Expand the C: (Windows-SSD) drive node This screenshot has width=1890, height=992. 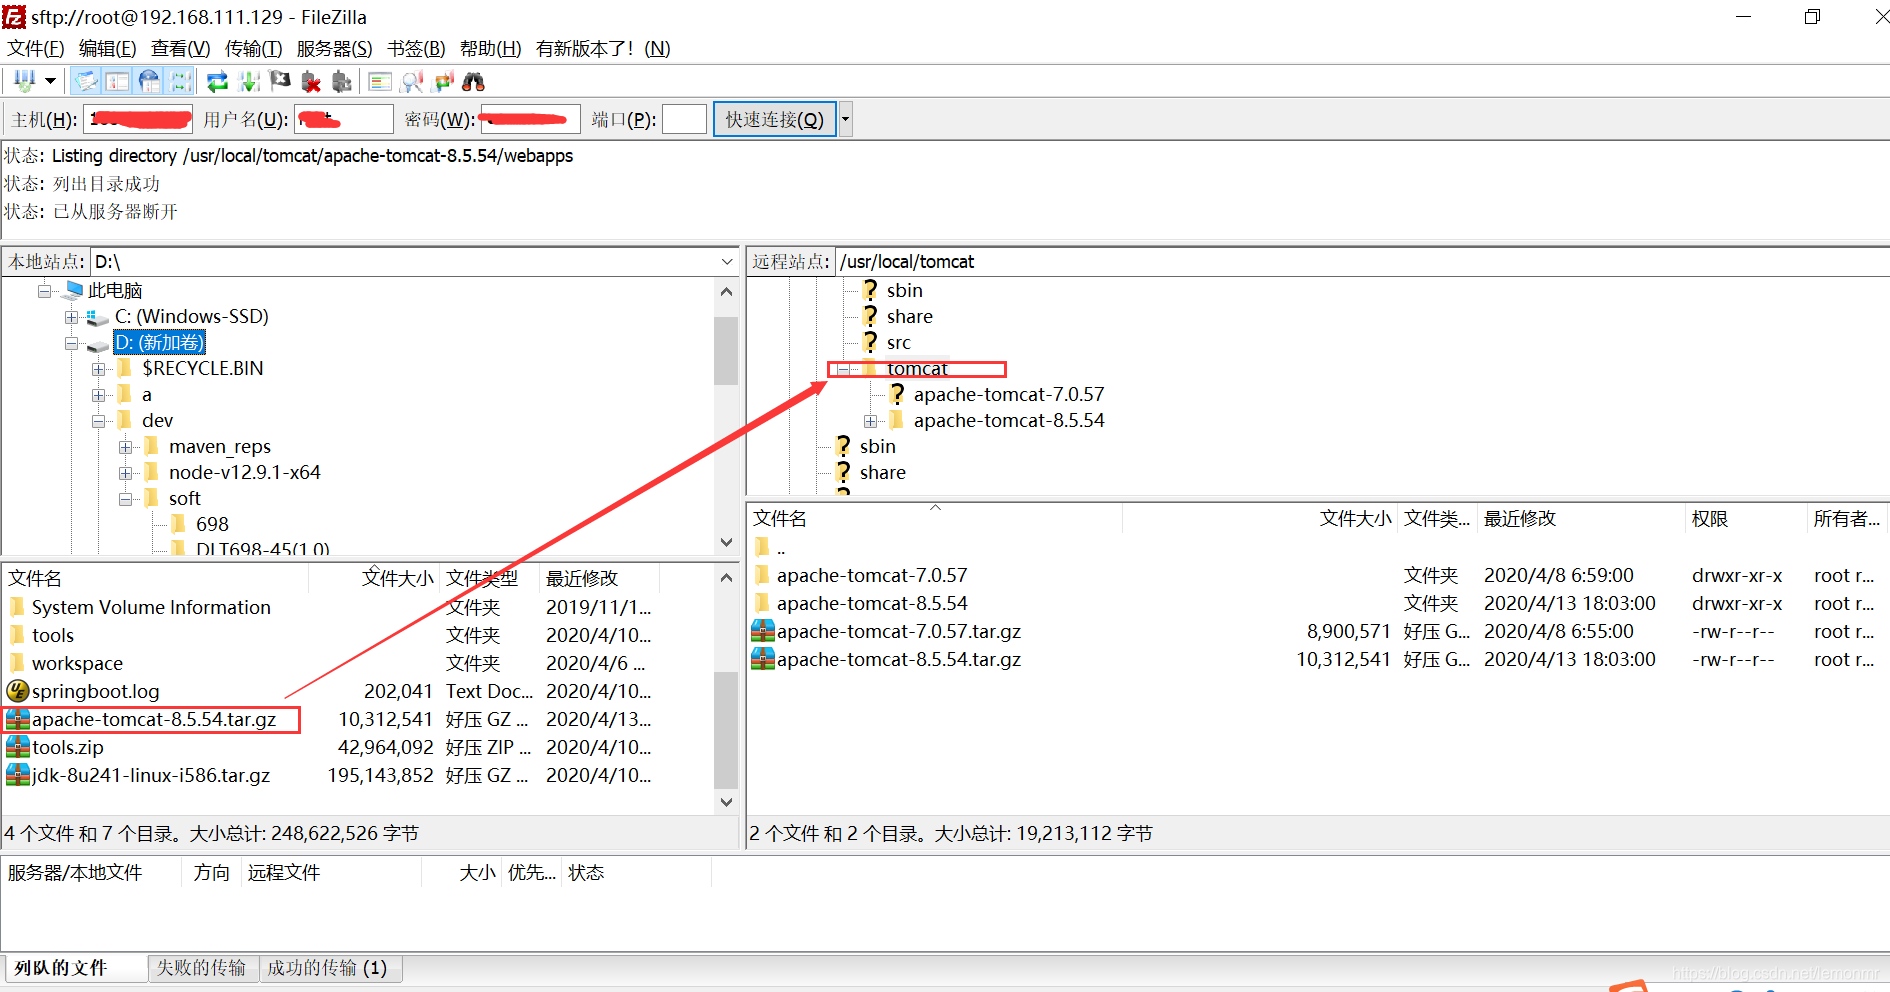pos(72,317)
